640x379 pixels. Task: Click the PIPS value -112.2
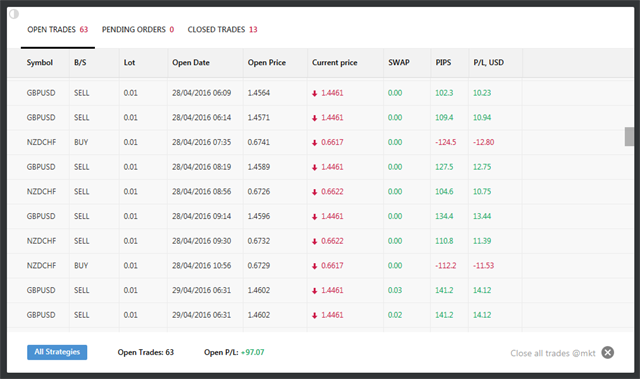(446, 266)
